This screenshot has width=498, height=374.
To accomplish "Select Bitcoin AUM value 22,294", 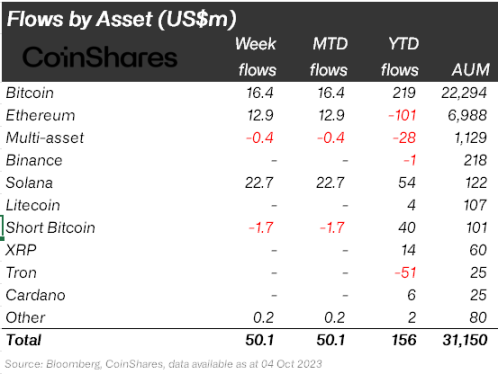I will pyautogui.click(x=464, y=93).
